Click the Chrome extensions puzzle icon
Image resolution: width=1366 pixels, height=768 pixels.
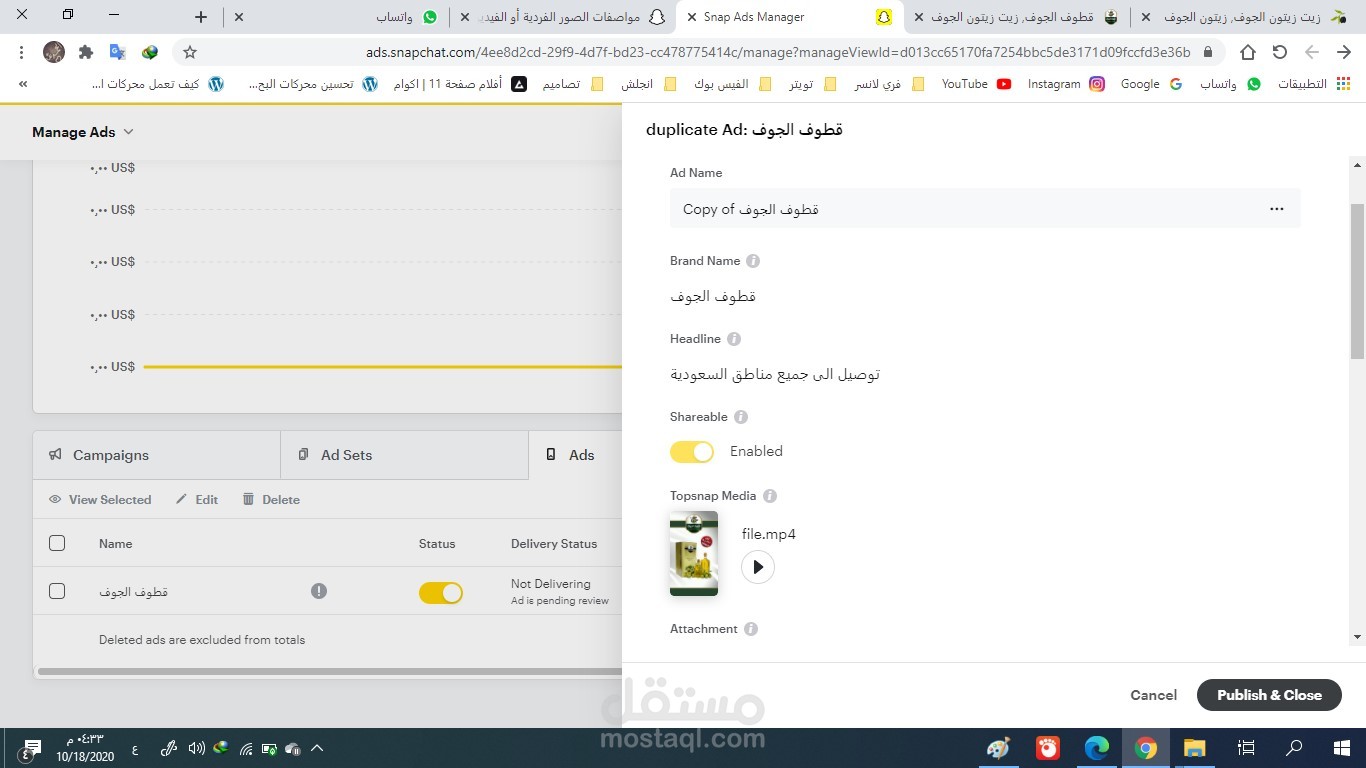pyautogui.click(x=86, y=52)
